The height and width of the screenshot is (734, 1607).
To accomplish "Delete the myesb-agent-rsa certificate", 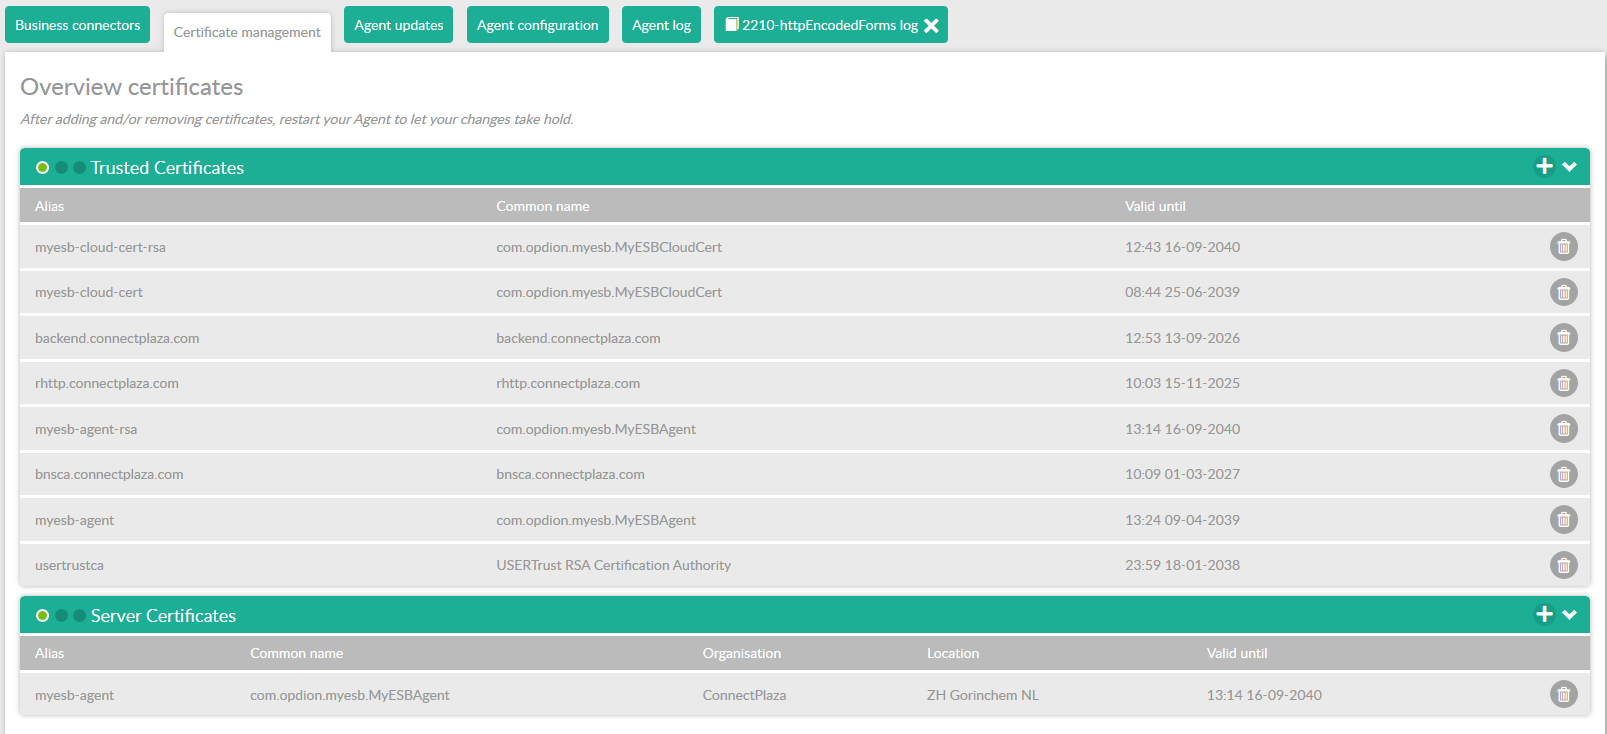I will 1563,429.
